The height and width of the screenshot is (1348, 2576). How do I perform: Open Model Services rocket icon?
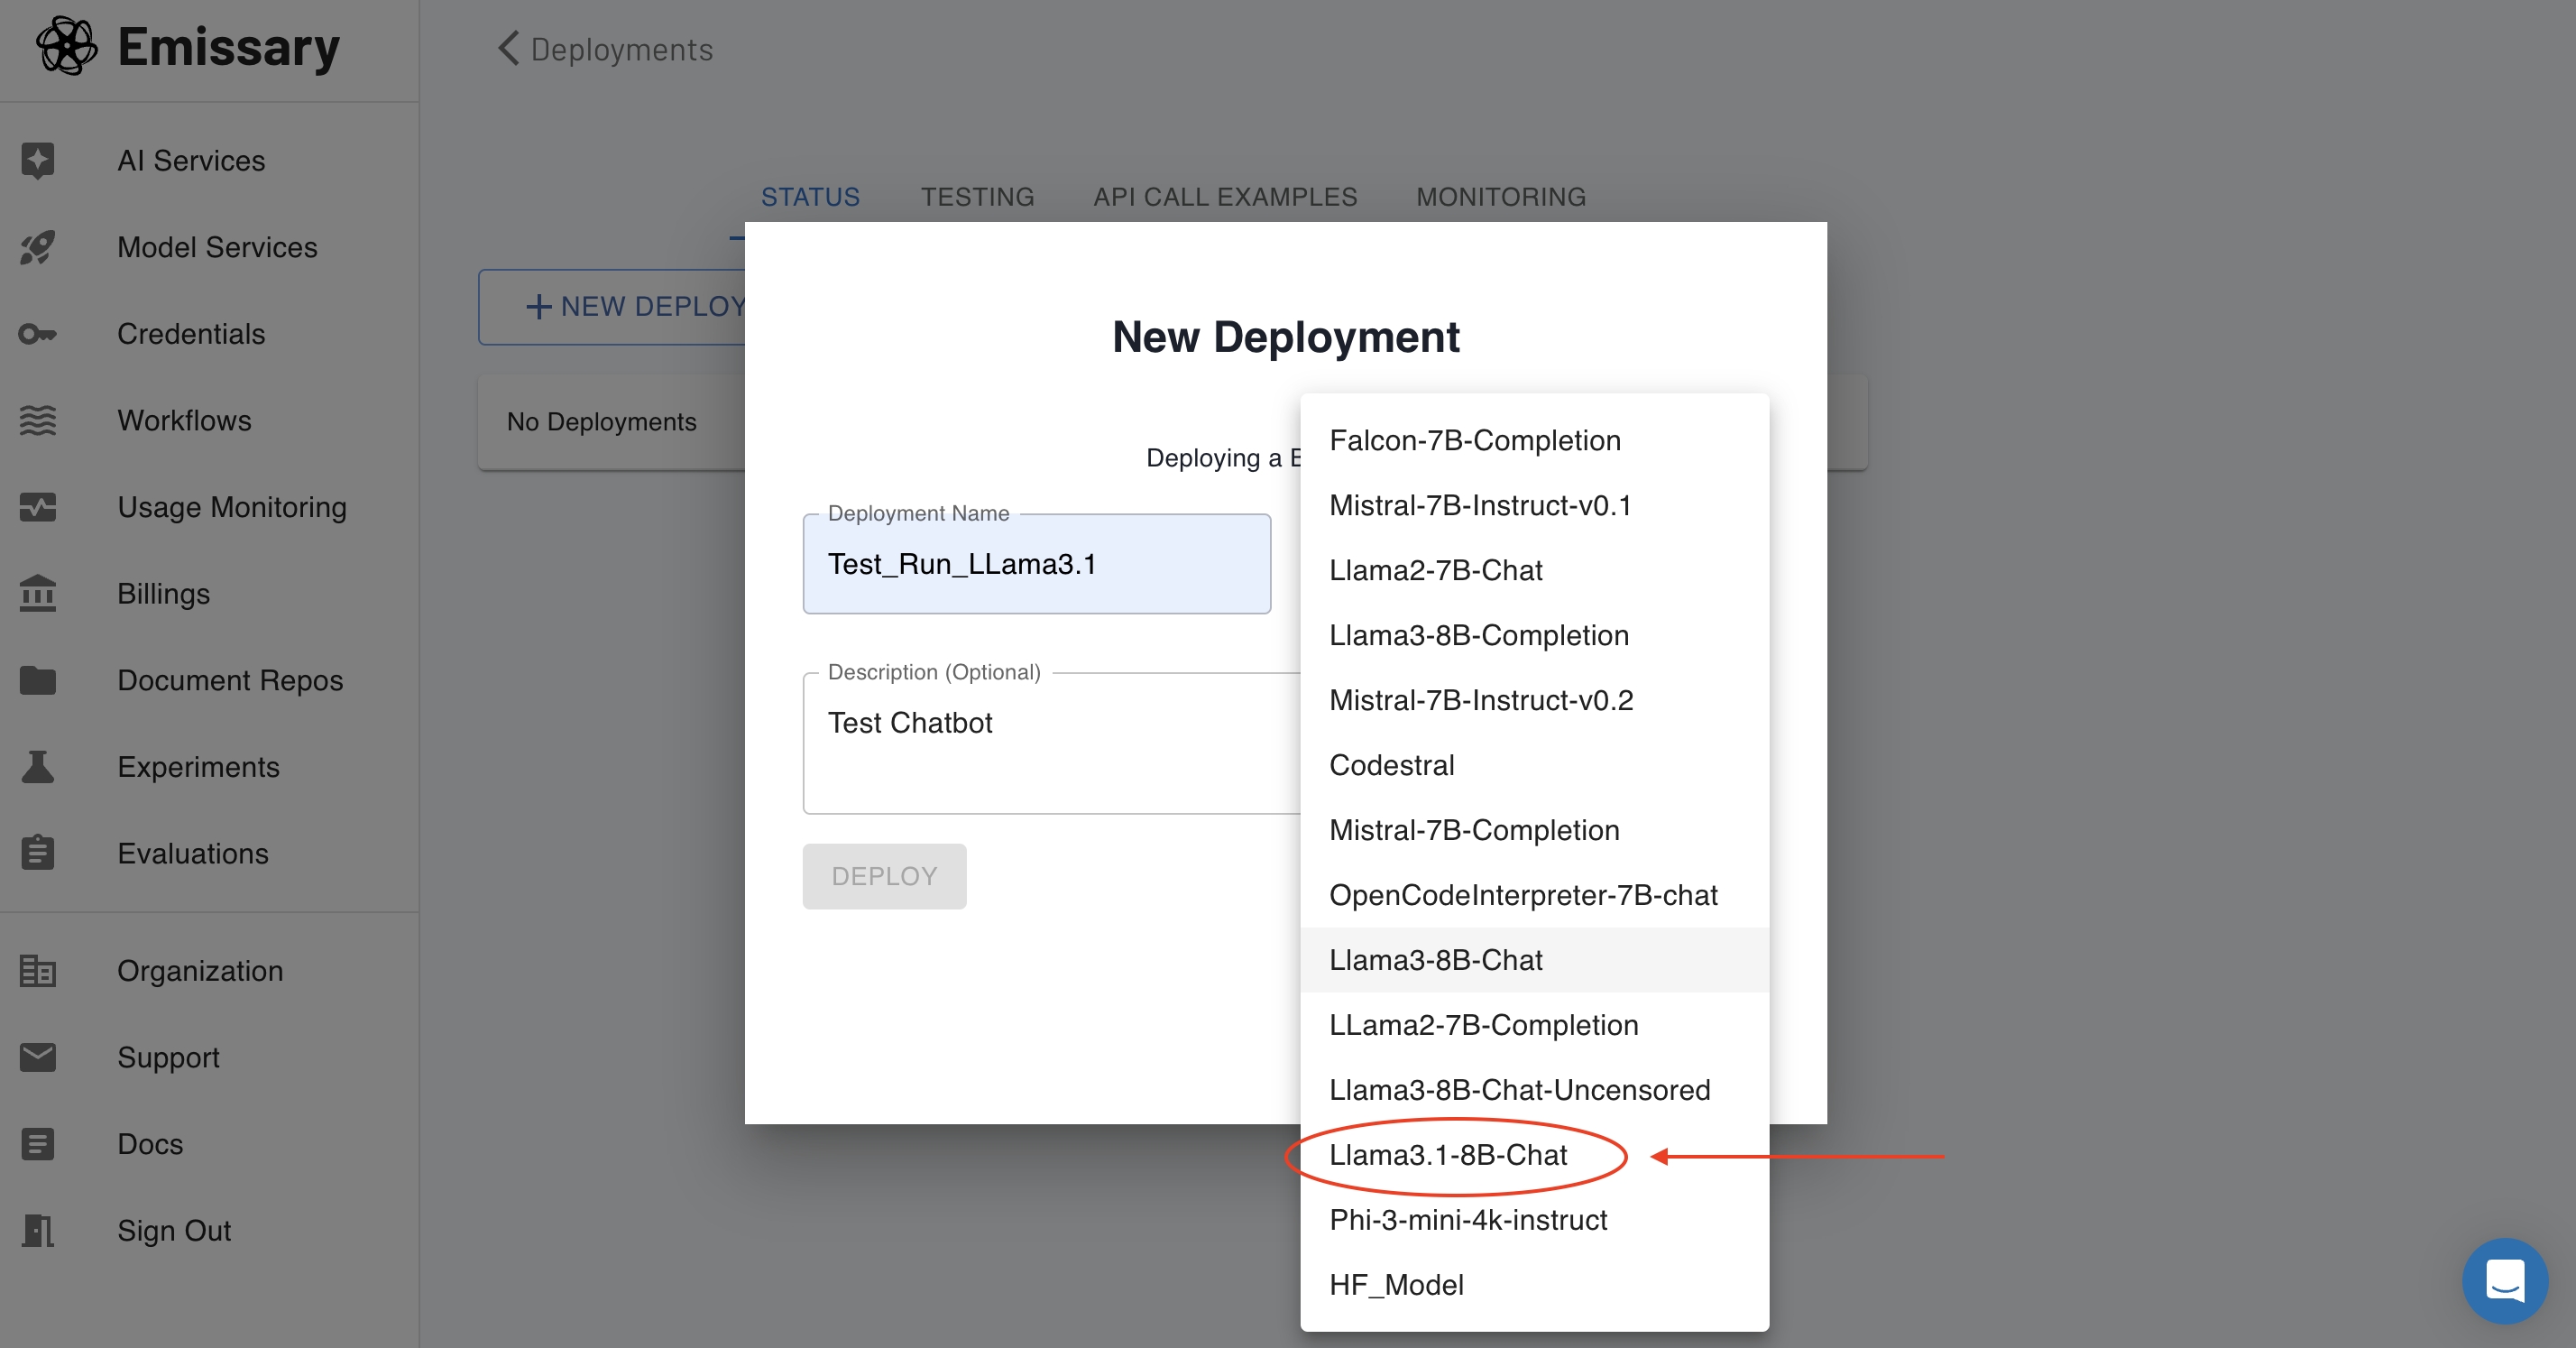38,247
